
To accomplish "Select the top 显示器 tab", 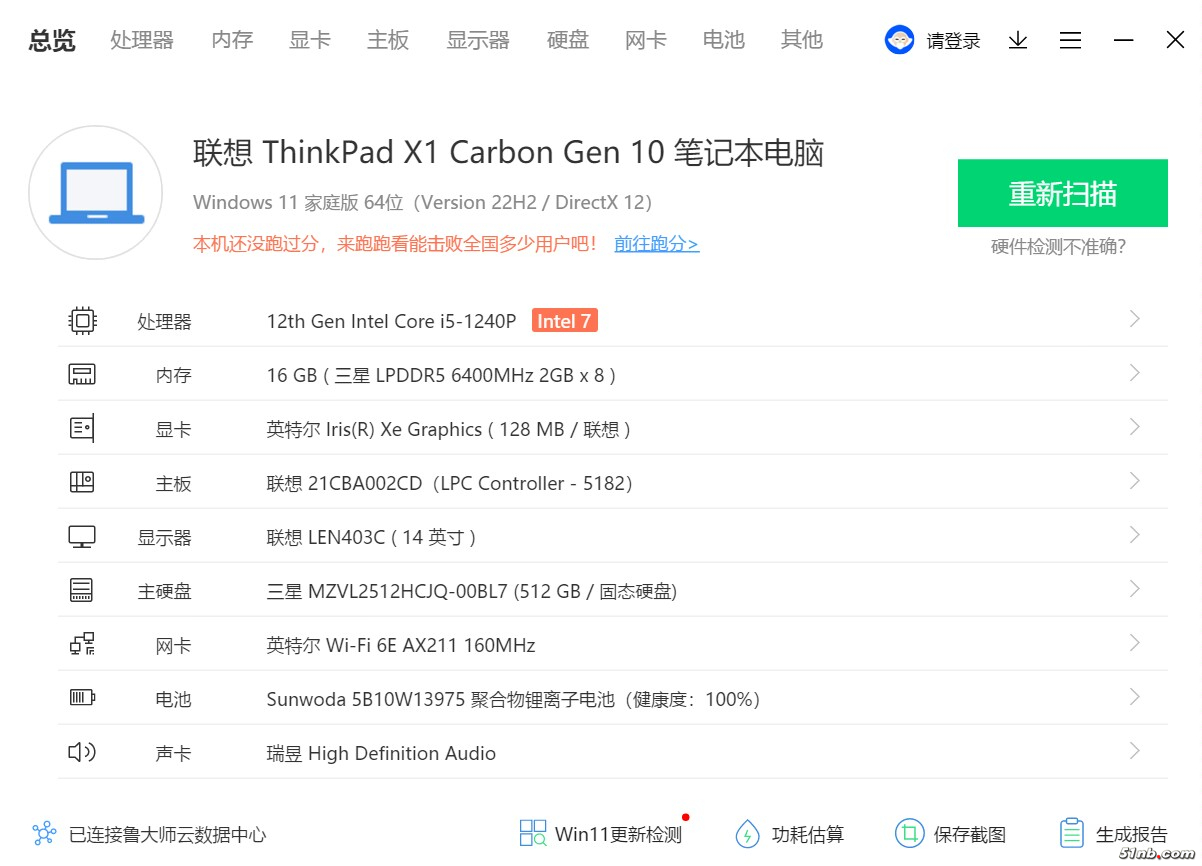I will (x=478, y=40).
